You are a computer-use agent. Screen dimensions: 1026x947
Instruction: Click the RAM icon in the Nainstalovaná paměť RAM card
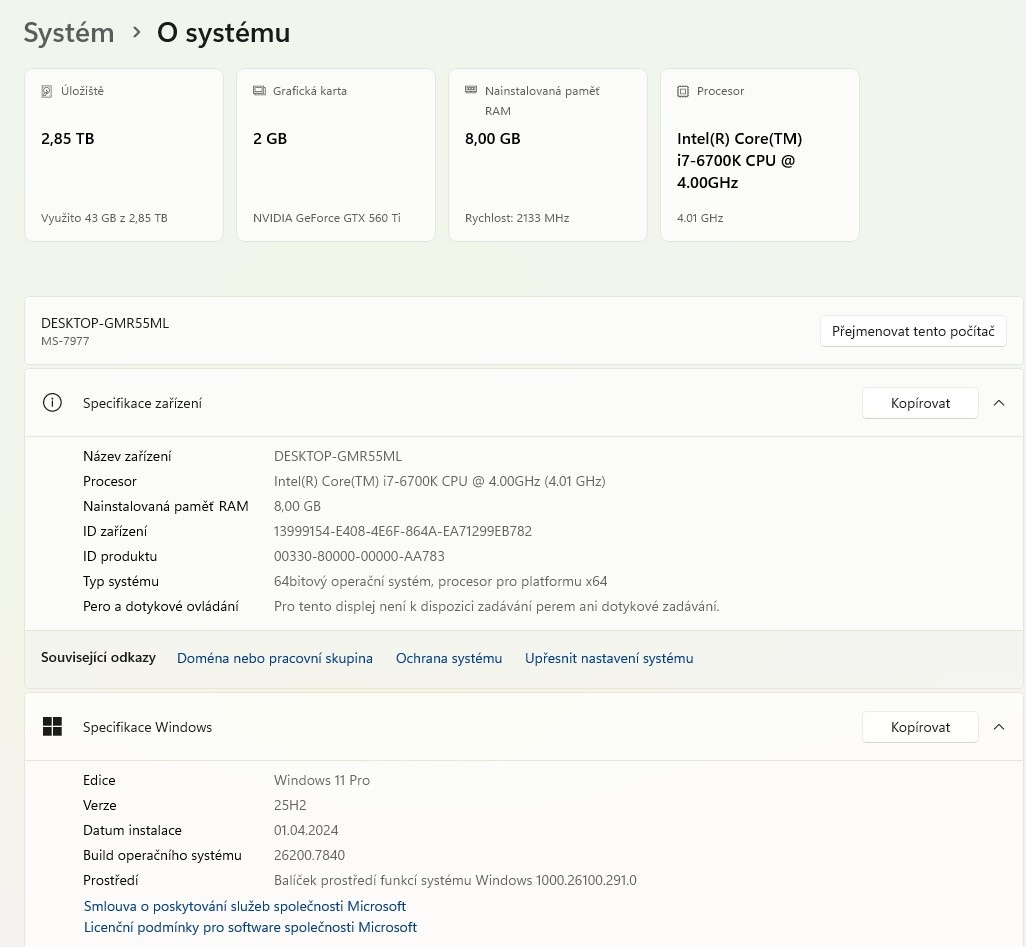click(470, 90)
